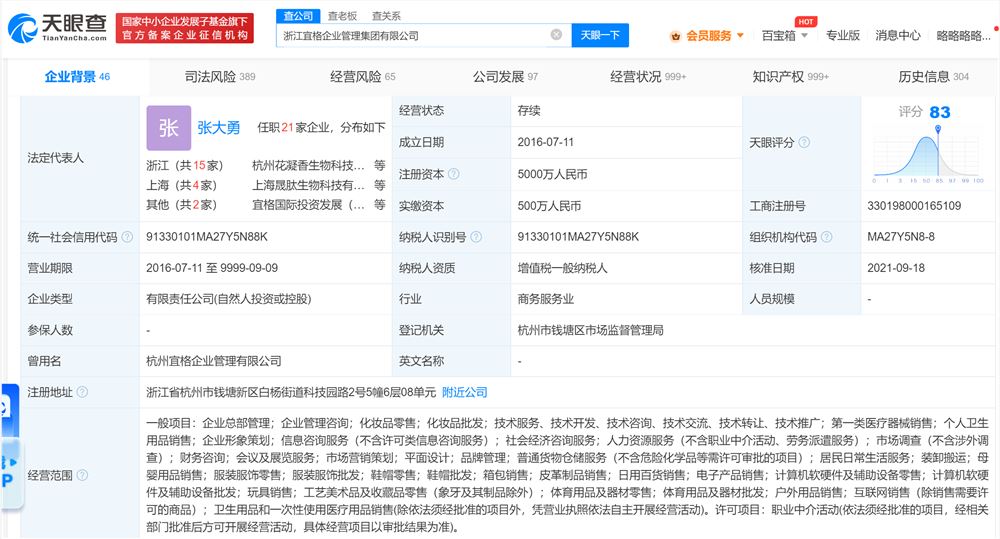1000x539 pixels.
Task: Click the help icon beside 统一社会信用代码
Action: (127, 237)
